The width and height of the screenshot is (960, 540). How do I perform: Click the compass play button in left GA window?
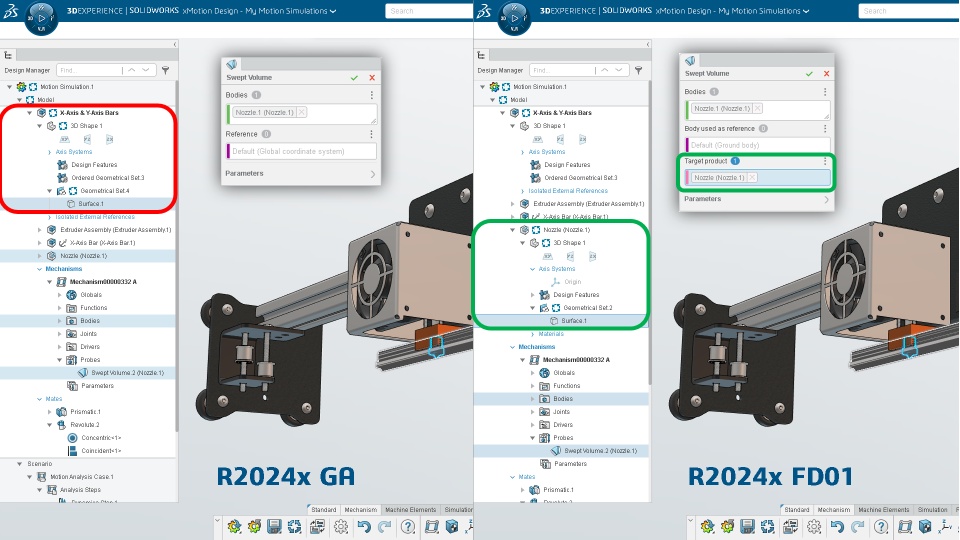41,18
